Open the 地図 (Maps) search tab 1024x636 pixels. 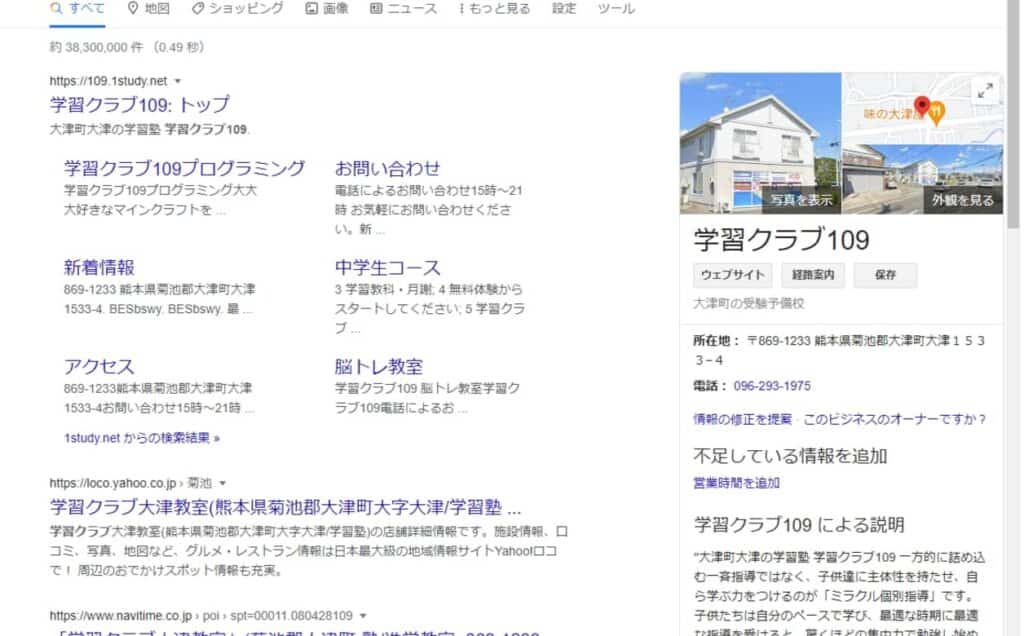(x=148, y=9)
